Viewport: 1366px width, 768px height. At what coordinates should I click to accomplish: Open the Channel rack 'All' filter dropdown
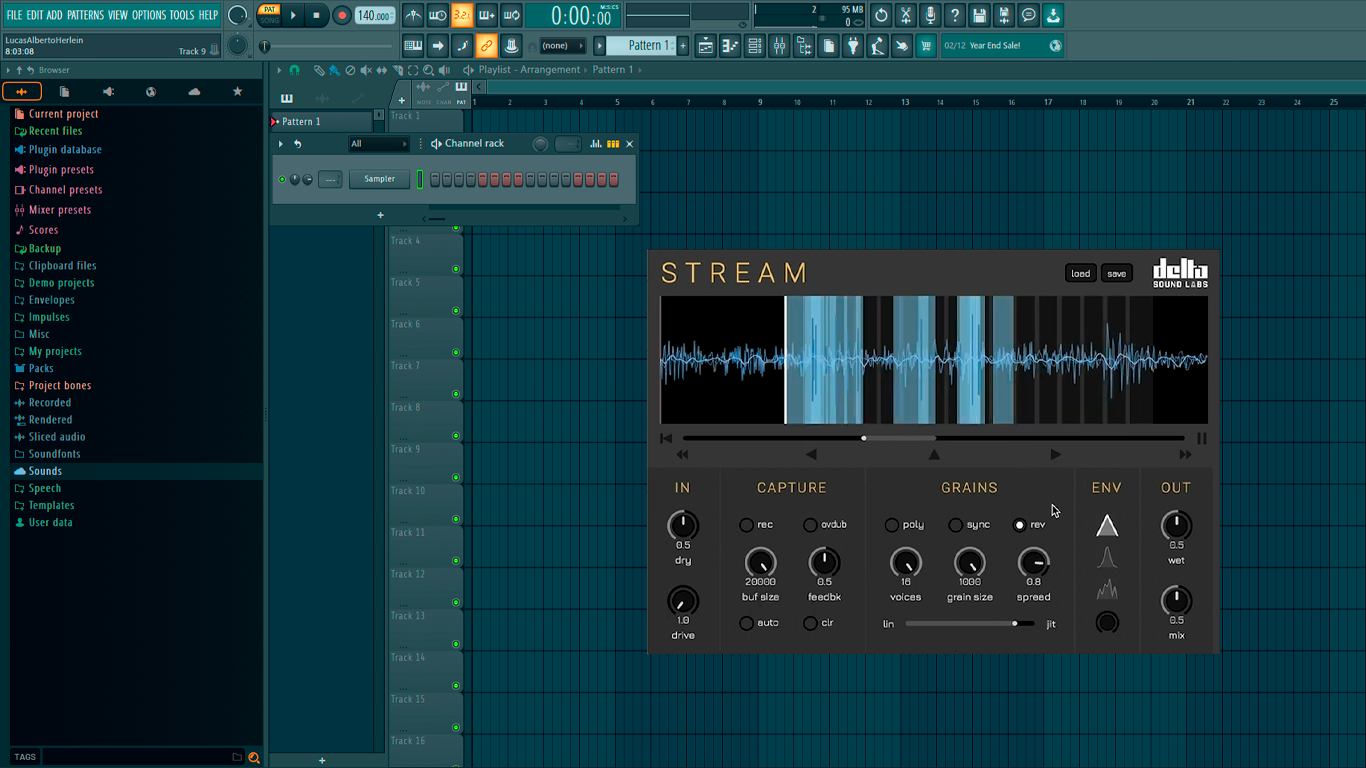(x=378, y=144)
